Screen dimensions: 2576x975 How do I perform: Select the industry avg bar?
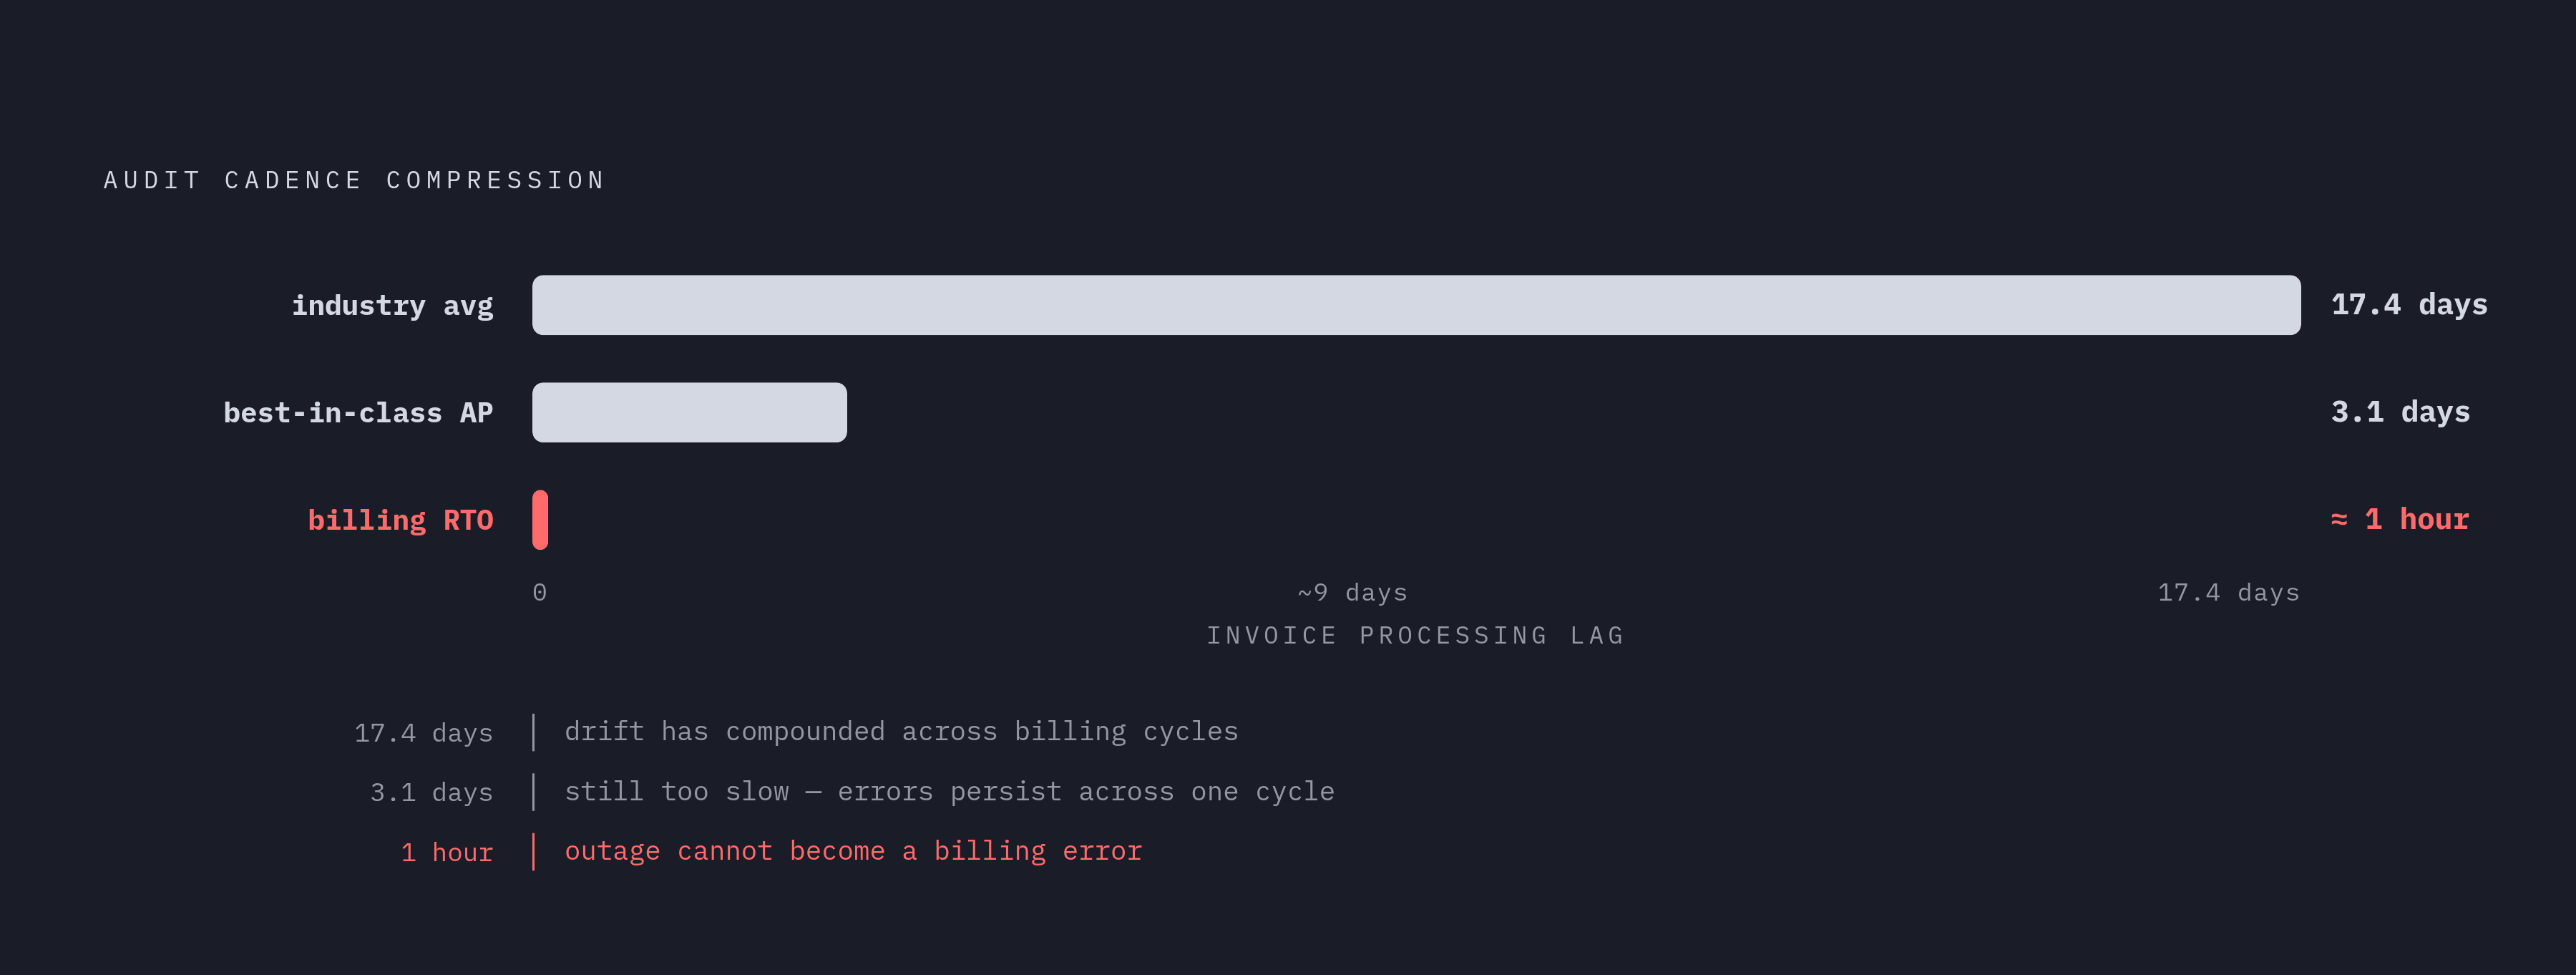[1416, 305]
